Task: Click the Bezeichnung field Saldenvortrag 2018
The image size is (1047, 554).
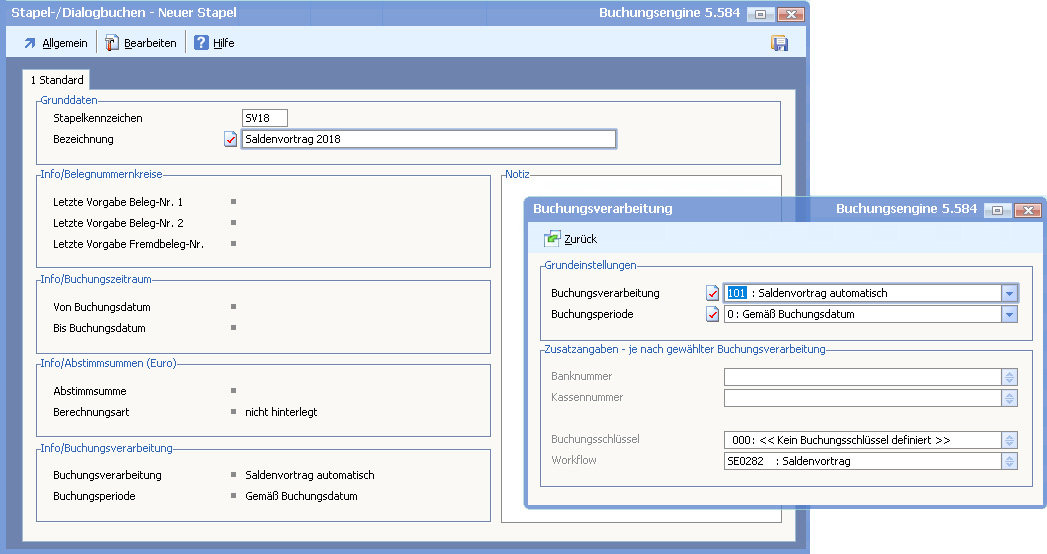Action: [x=428, y=140]
